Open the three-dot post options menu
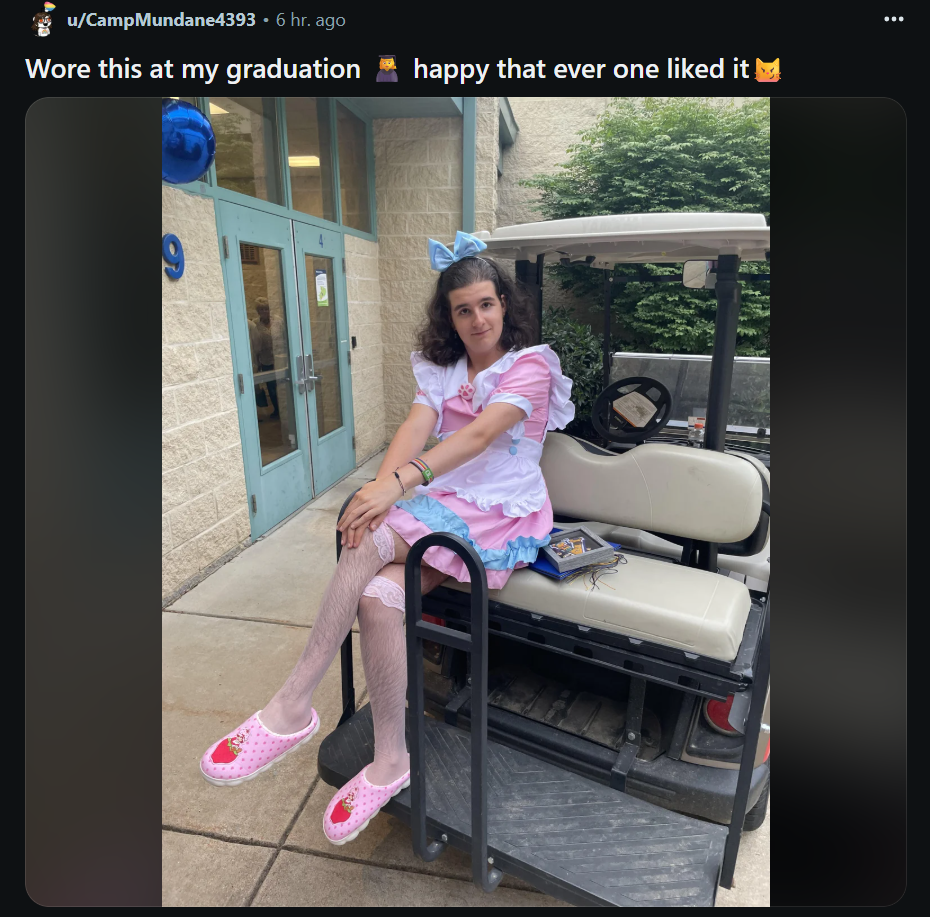This screenshot has width=930, height=917. pos(893,19)
